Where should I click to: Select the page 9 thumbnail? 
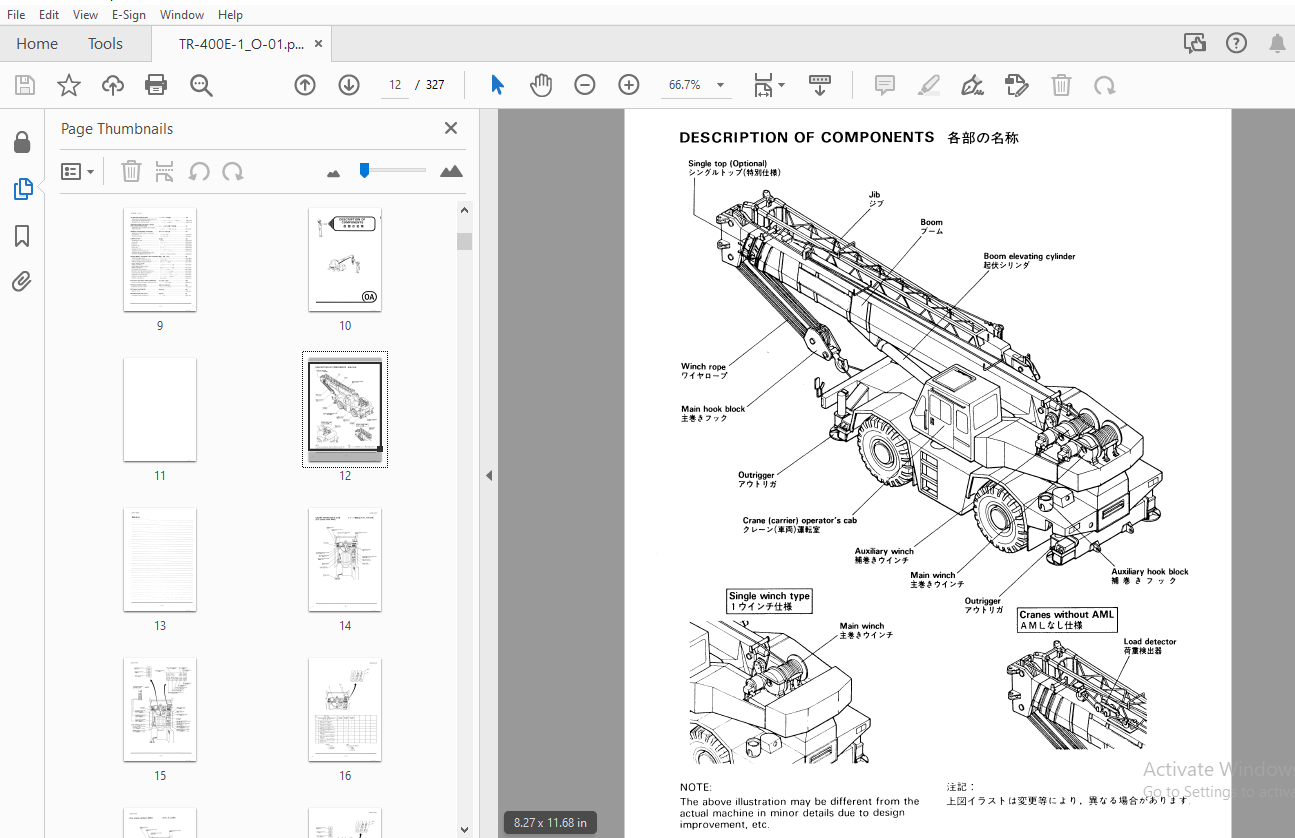[160, 260]
